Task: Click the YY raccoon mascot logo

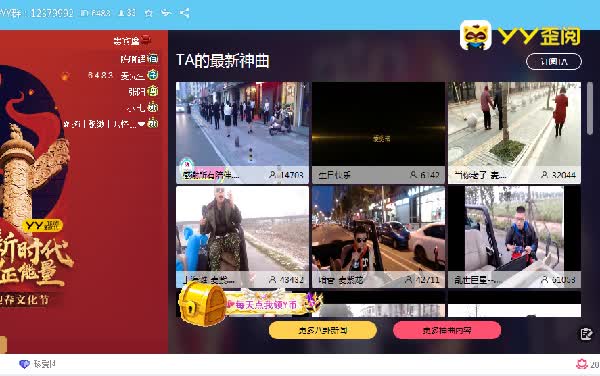Action: point(475,36)
